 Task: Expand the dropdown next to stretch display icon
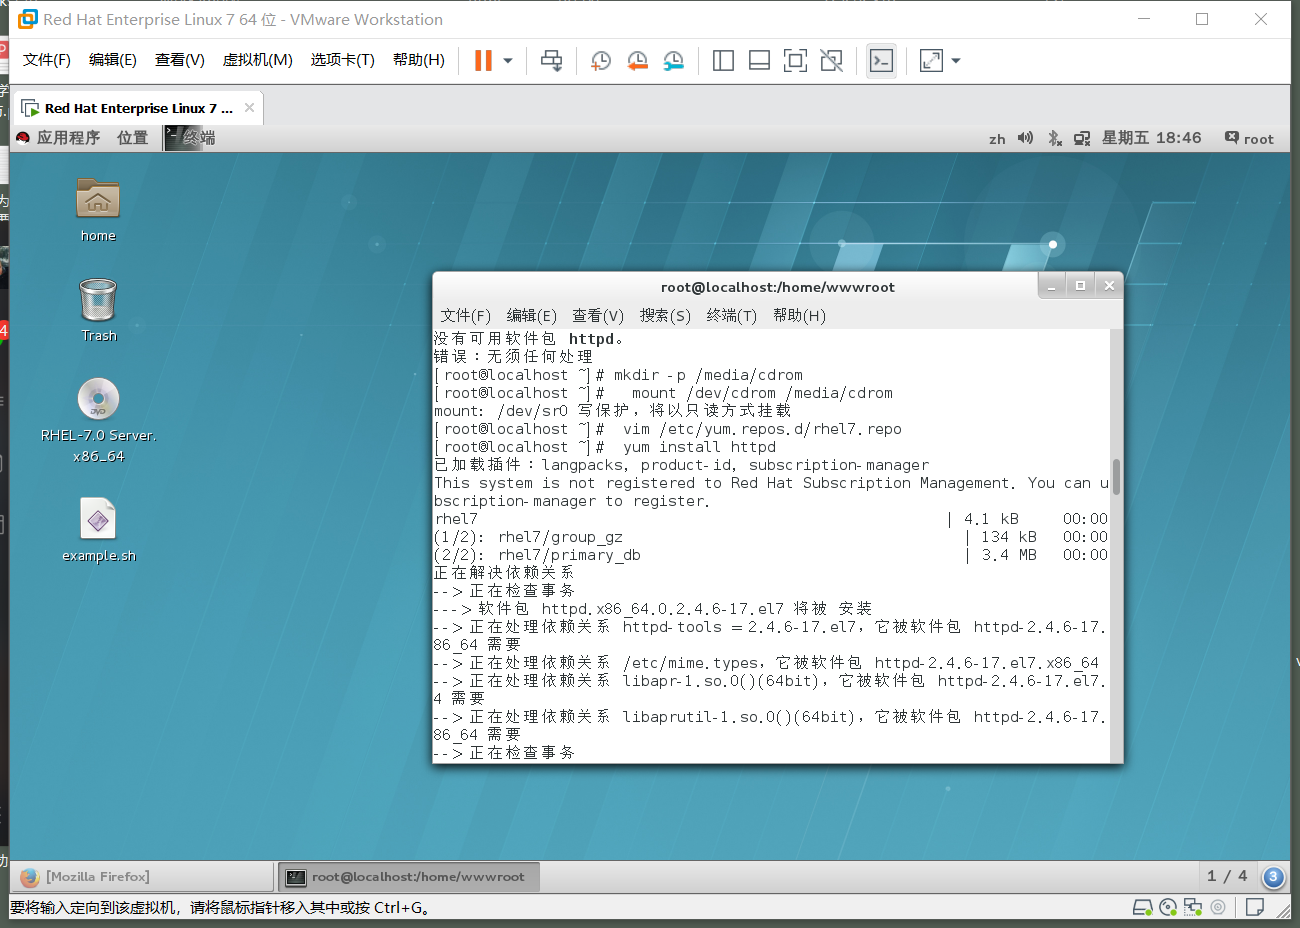(x=956, y=61)
